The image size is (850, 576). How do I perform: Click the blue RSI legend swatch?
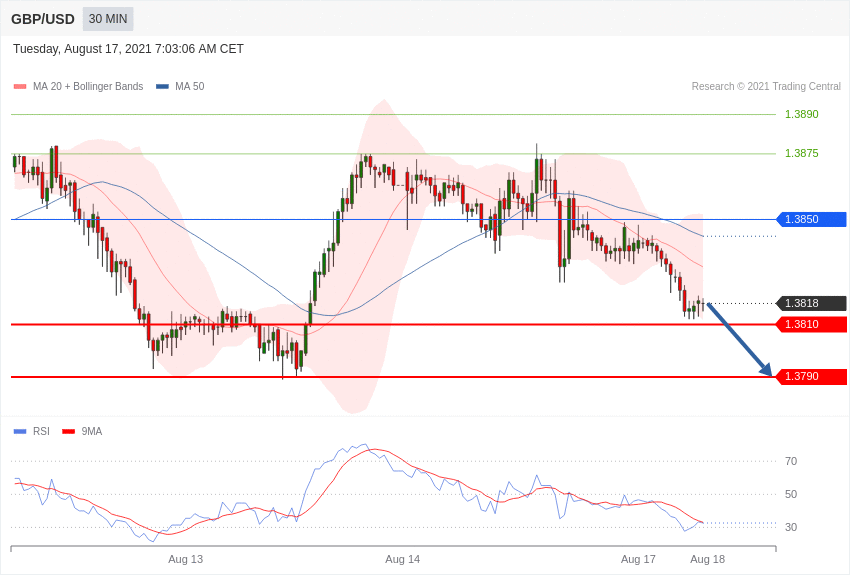point(20,432)
